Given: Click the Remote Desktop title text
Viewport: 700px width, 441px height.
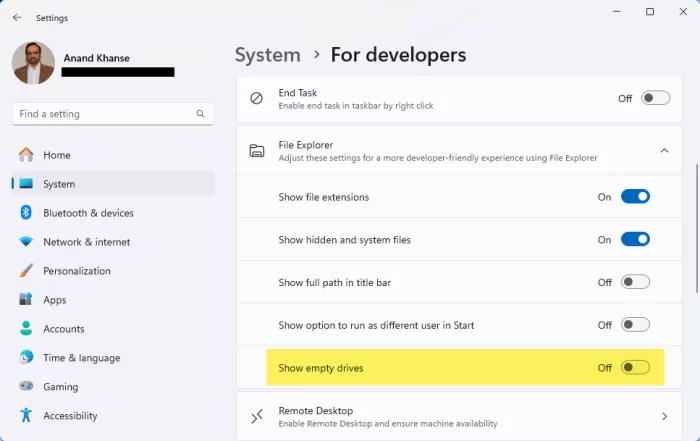Looking at the screenshot, I should (x=316, y=411).
